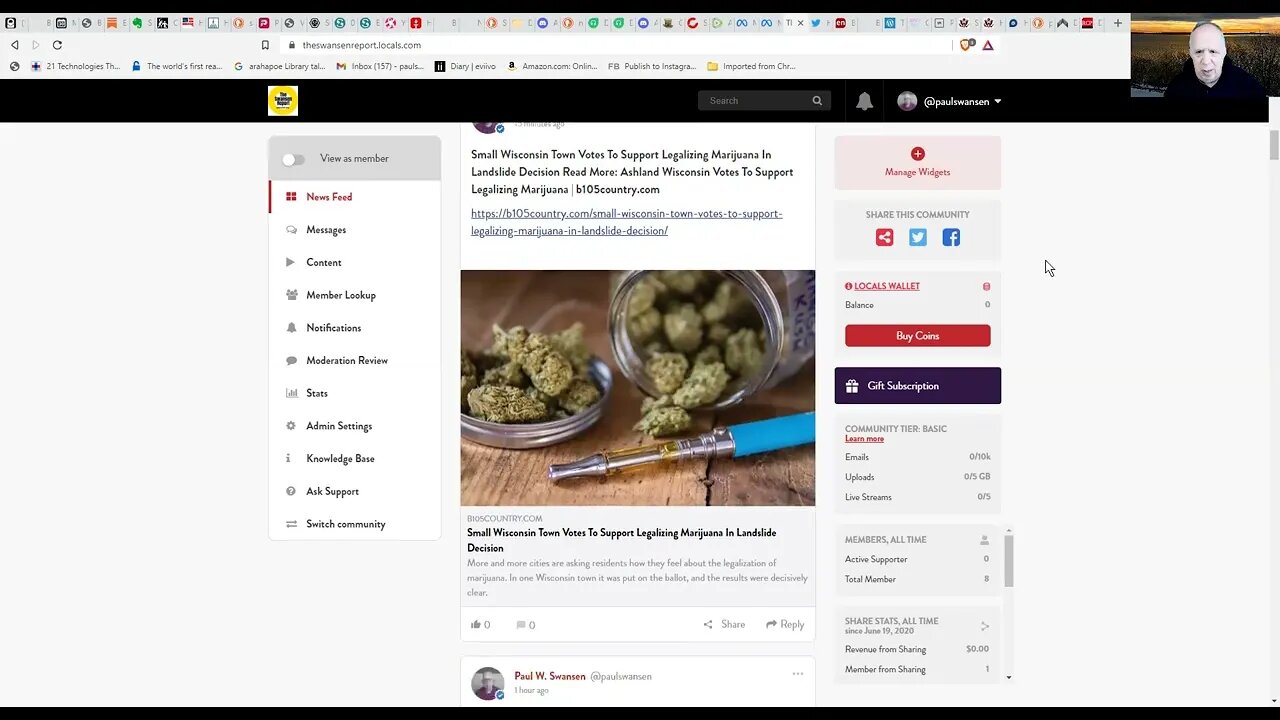Click article preview headline link
Screen dimensions: 1280x720
coord(621,540)
